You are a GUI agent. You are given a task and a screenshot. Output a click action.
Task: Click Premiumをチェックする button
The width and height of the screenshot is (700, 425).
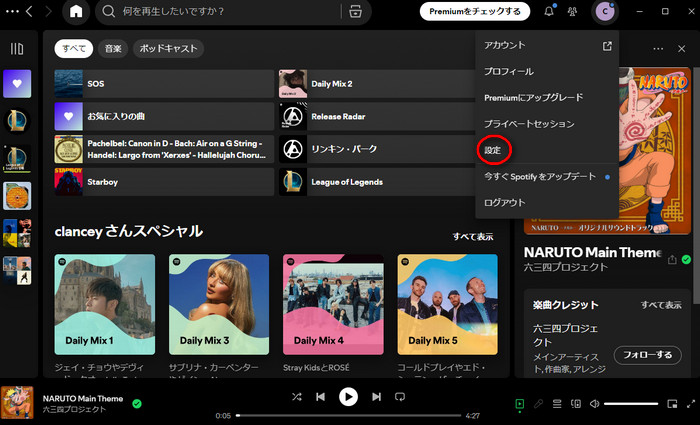coord(475,12)
